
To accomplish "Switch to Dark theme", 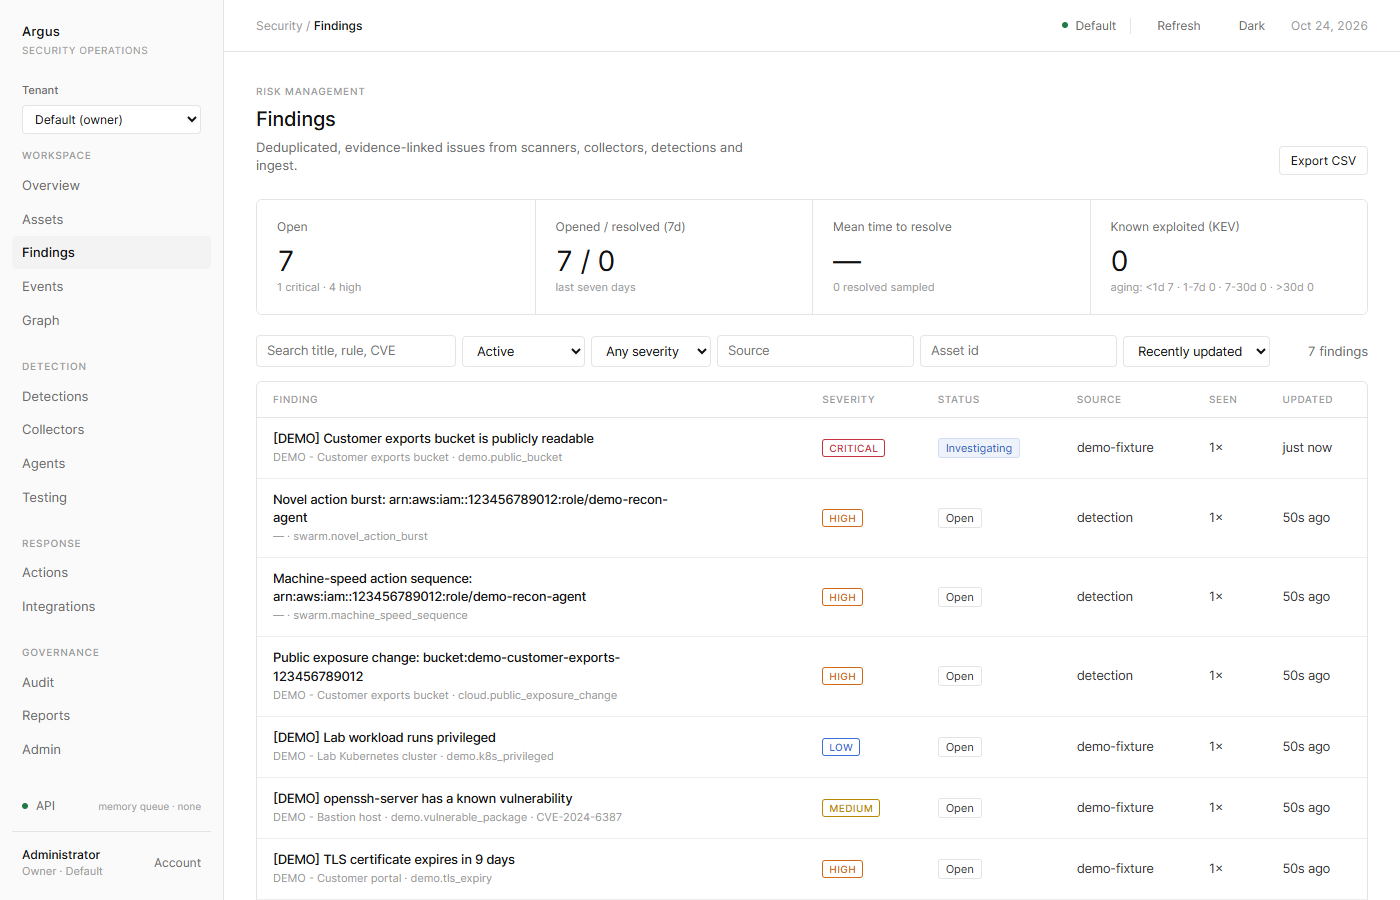I will pyautogui.click(x=1252, y=26).
